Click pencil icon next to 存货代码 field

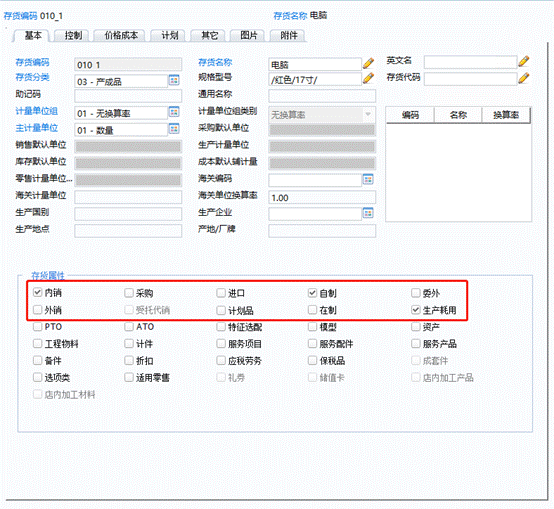(524, 78)
